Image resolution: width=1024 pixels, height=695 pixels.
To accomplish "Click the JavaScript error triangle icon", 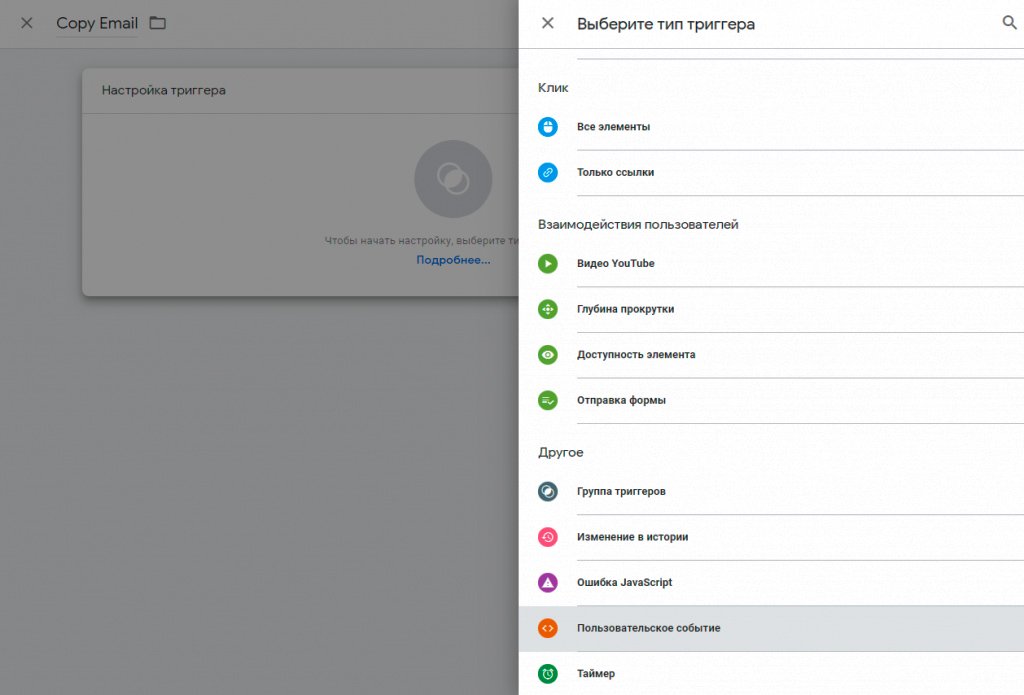I will [547, 582].
